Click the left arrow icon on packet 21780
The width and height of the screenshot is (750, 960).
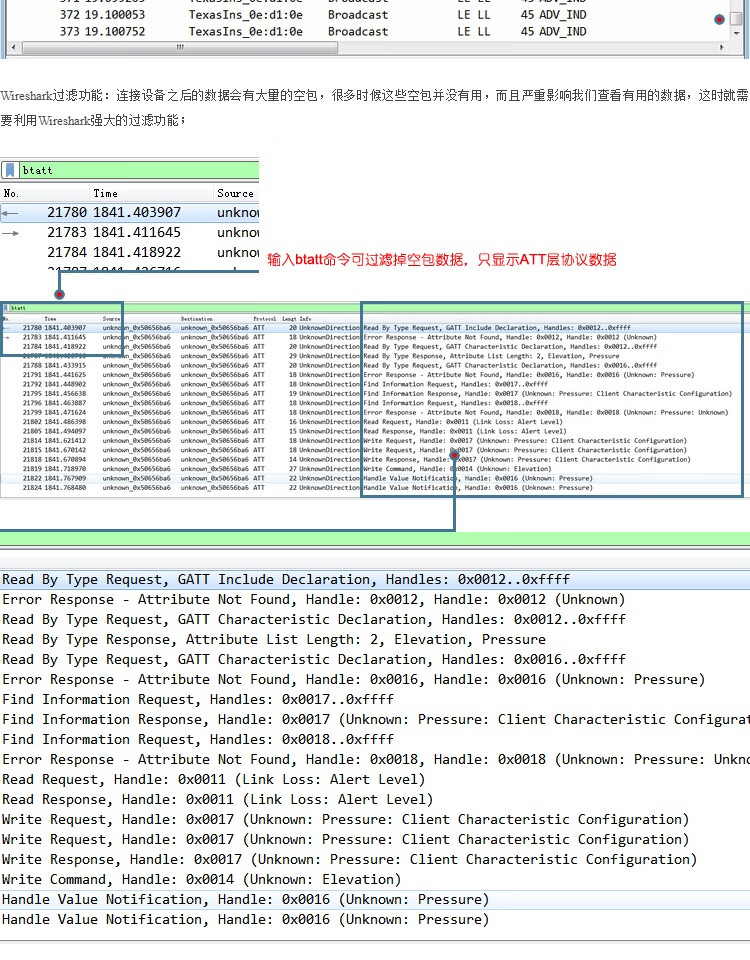(x=10, y=212)
